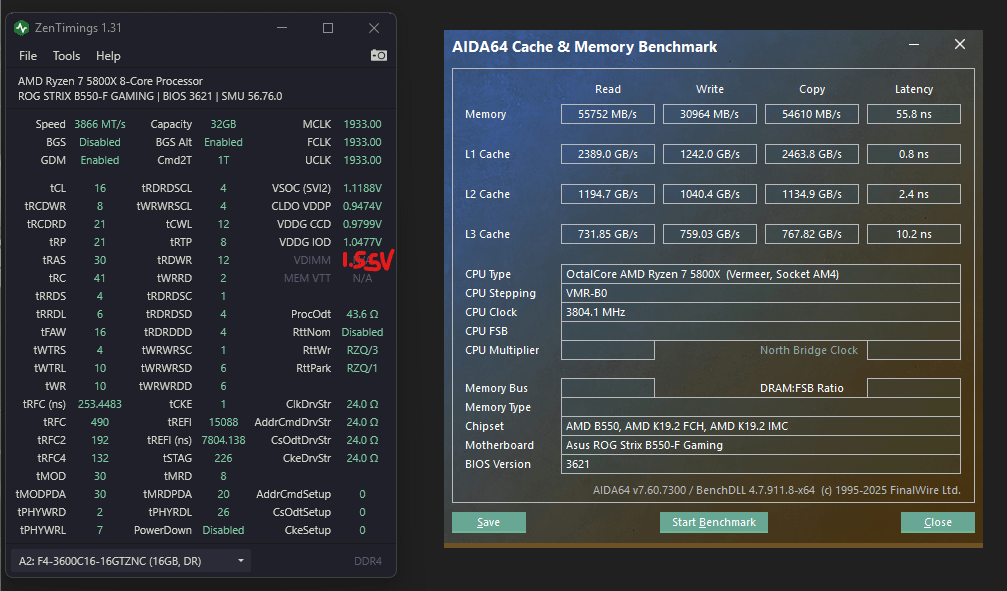Click the AIDA64 version footer text
The width and height of the screenshot is (1007, 591).
click(x=776, y=490)
